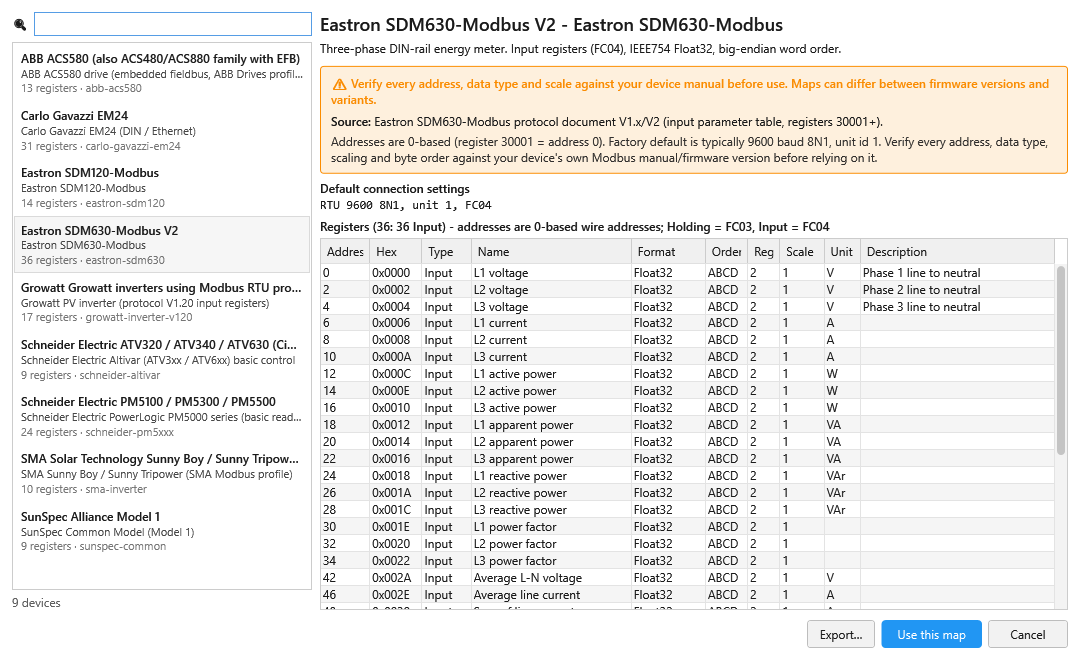Click the 9 devices count label

(x=36, y=603)
